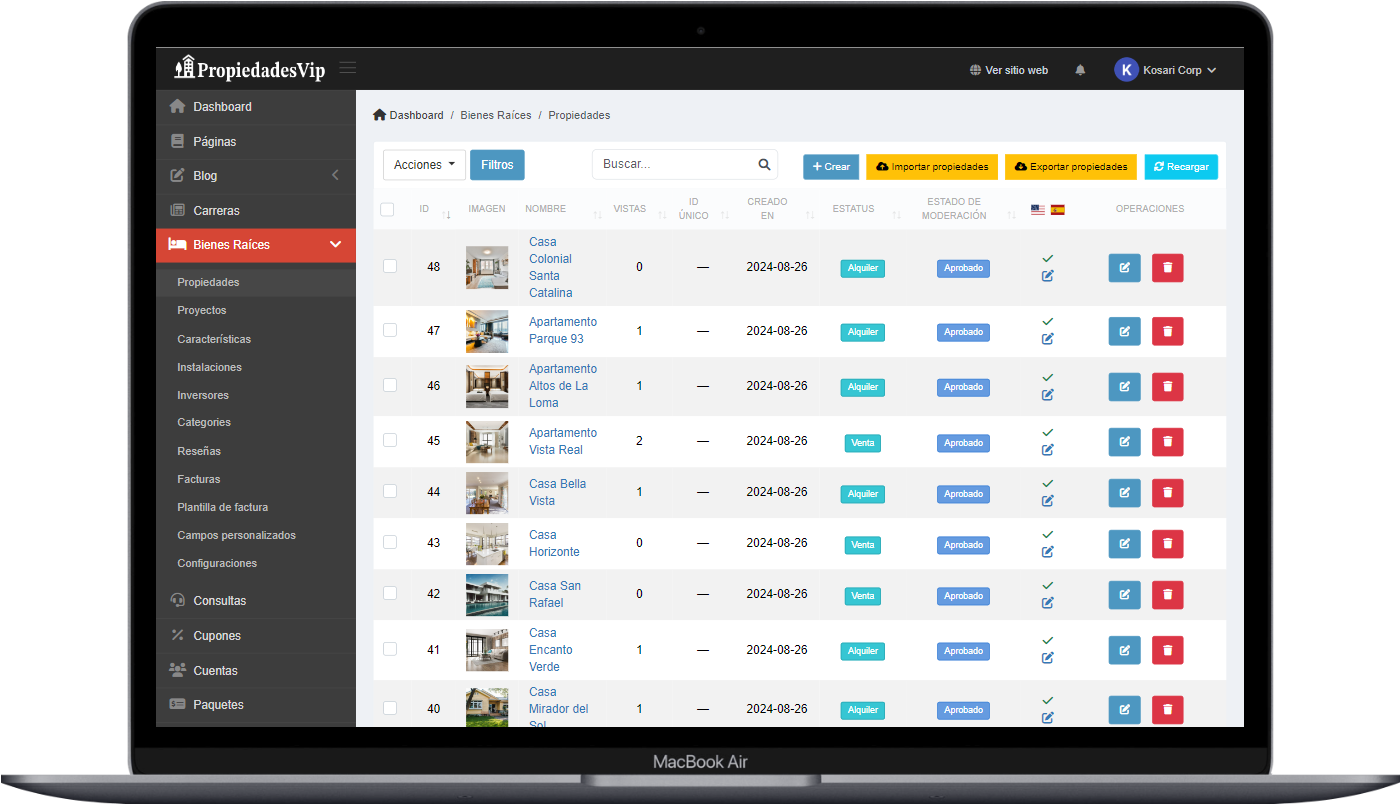Screen dimensions: 1400x804
Task: Click the Buscar search input field
Action: pos(674,165)
